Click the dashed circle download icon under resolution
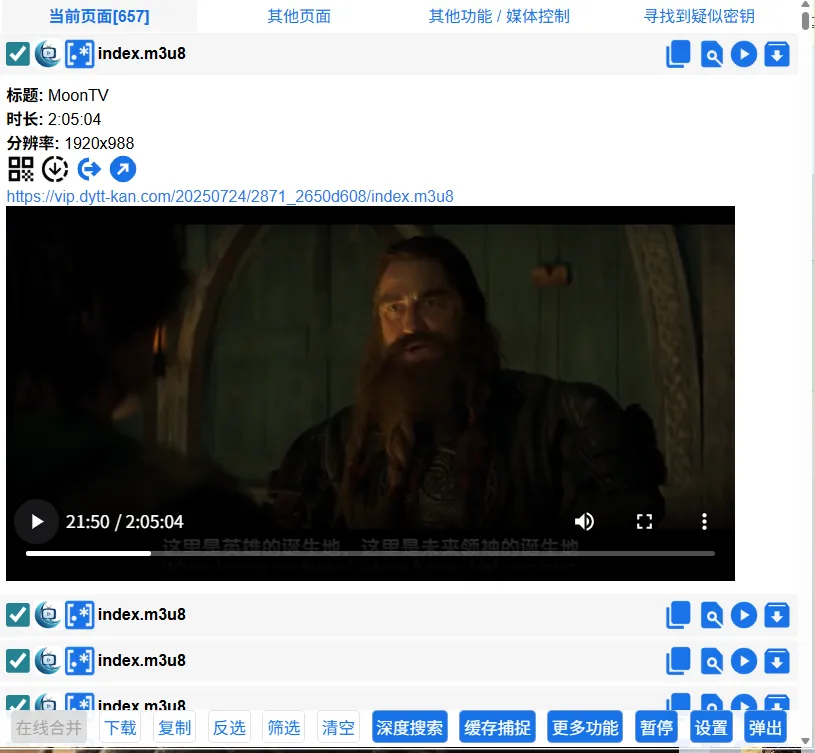Viewport: 815px width, 753px height. [x=55, y=169]
